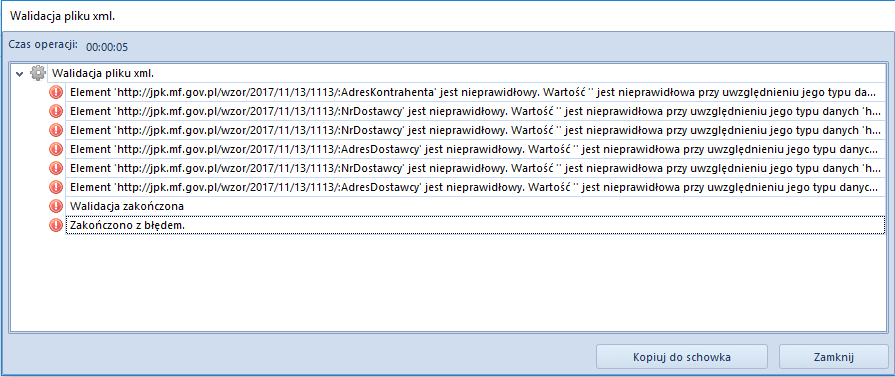This screenshot has height=377, width=895.
Task: Click the error icon next to Zakończono z błędem
Action: tap(57, 225)
